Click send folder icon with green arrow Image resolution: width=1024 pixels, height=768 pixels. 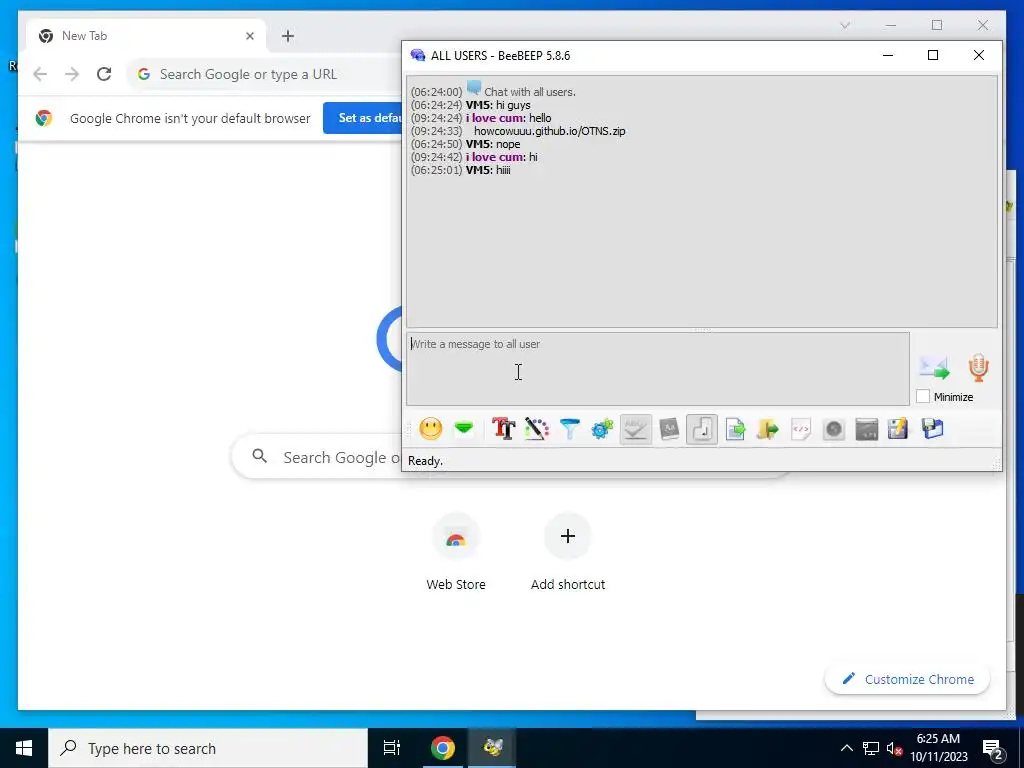[x=768, y=429]
